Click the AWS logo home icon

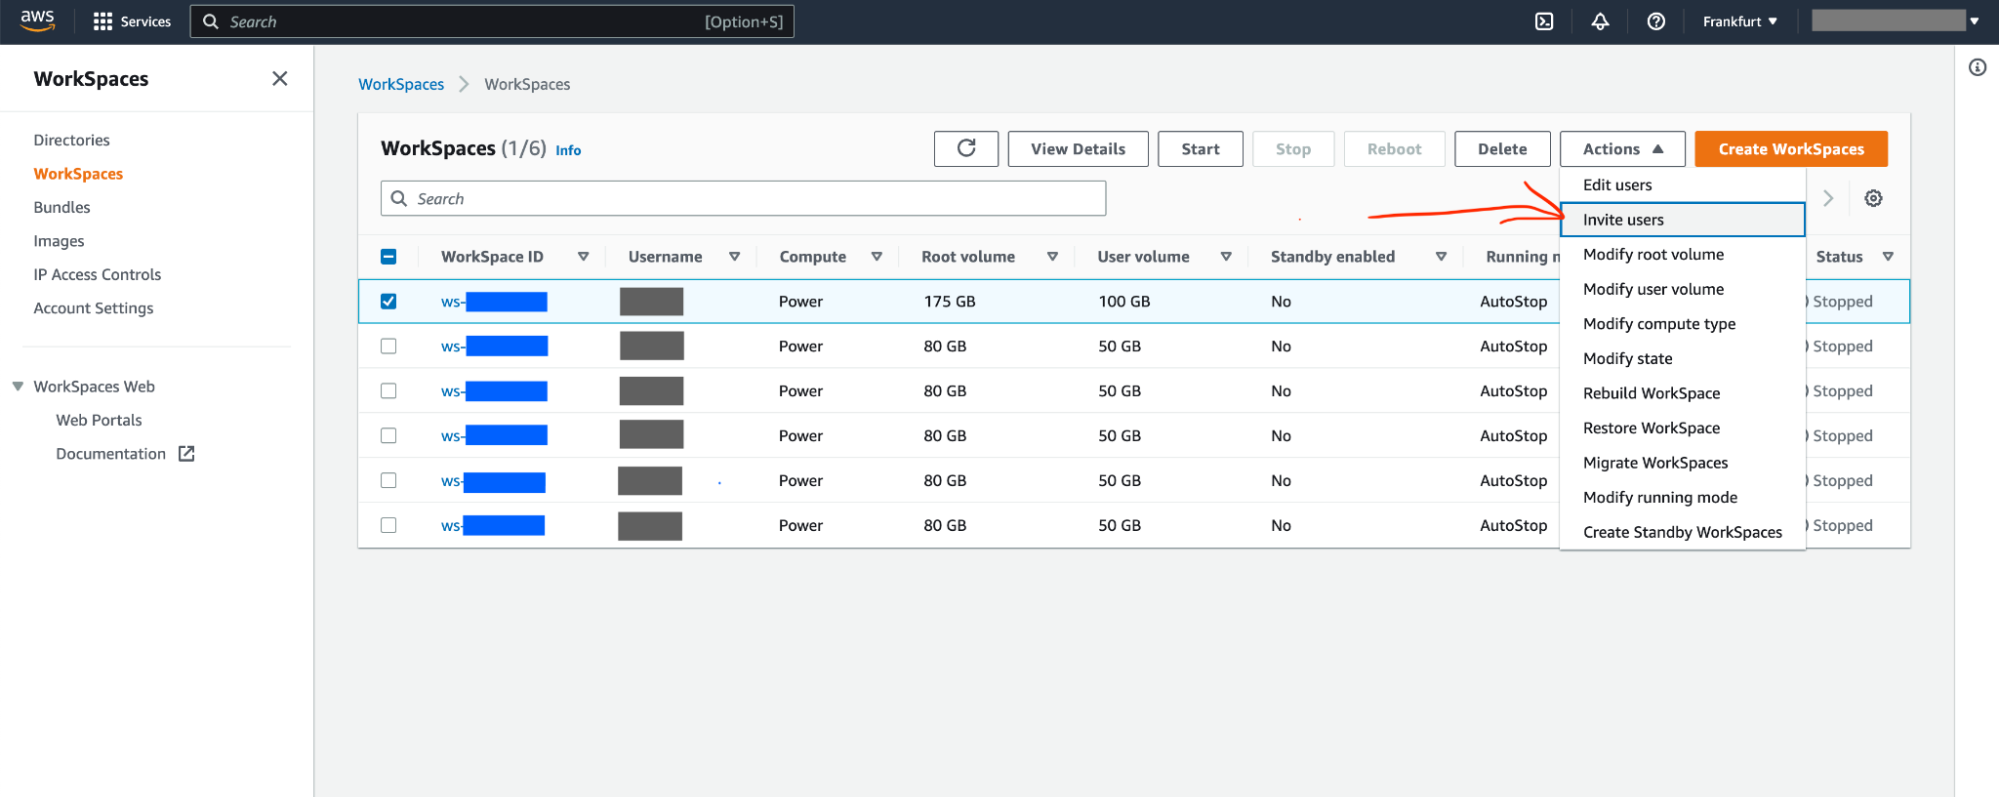[x=38, y=21]
